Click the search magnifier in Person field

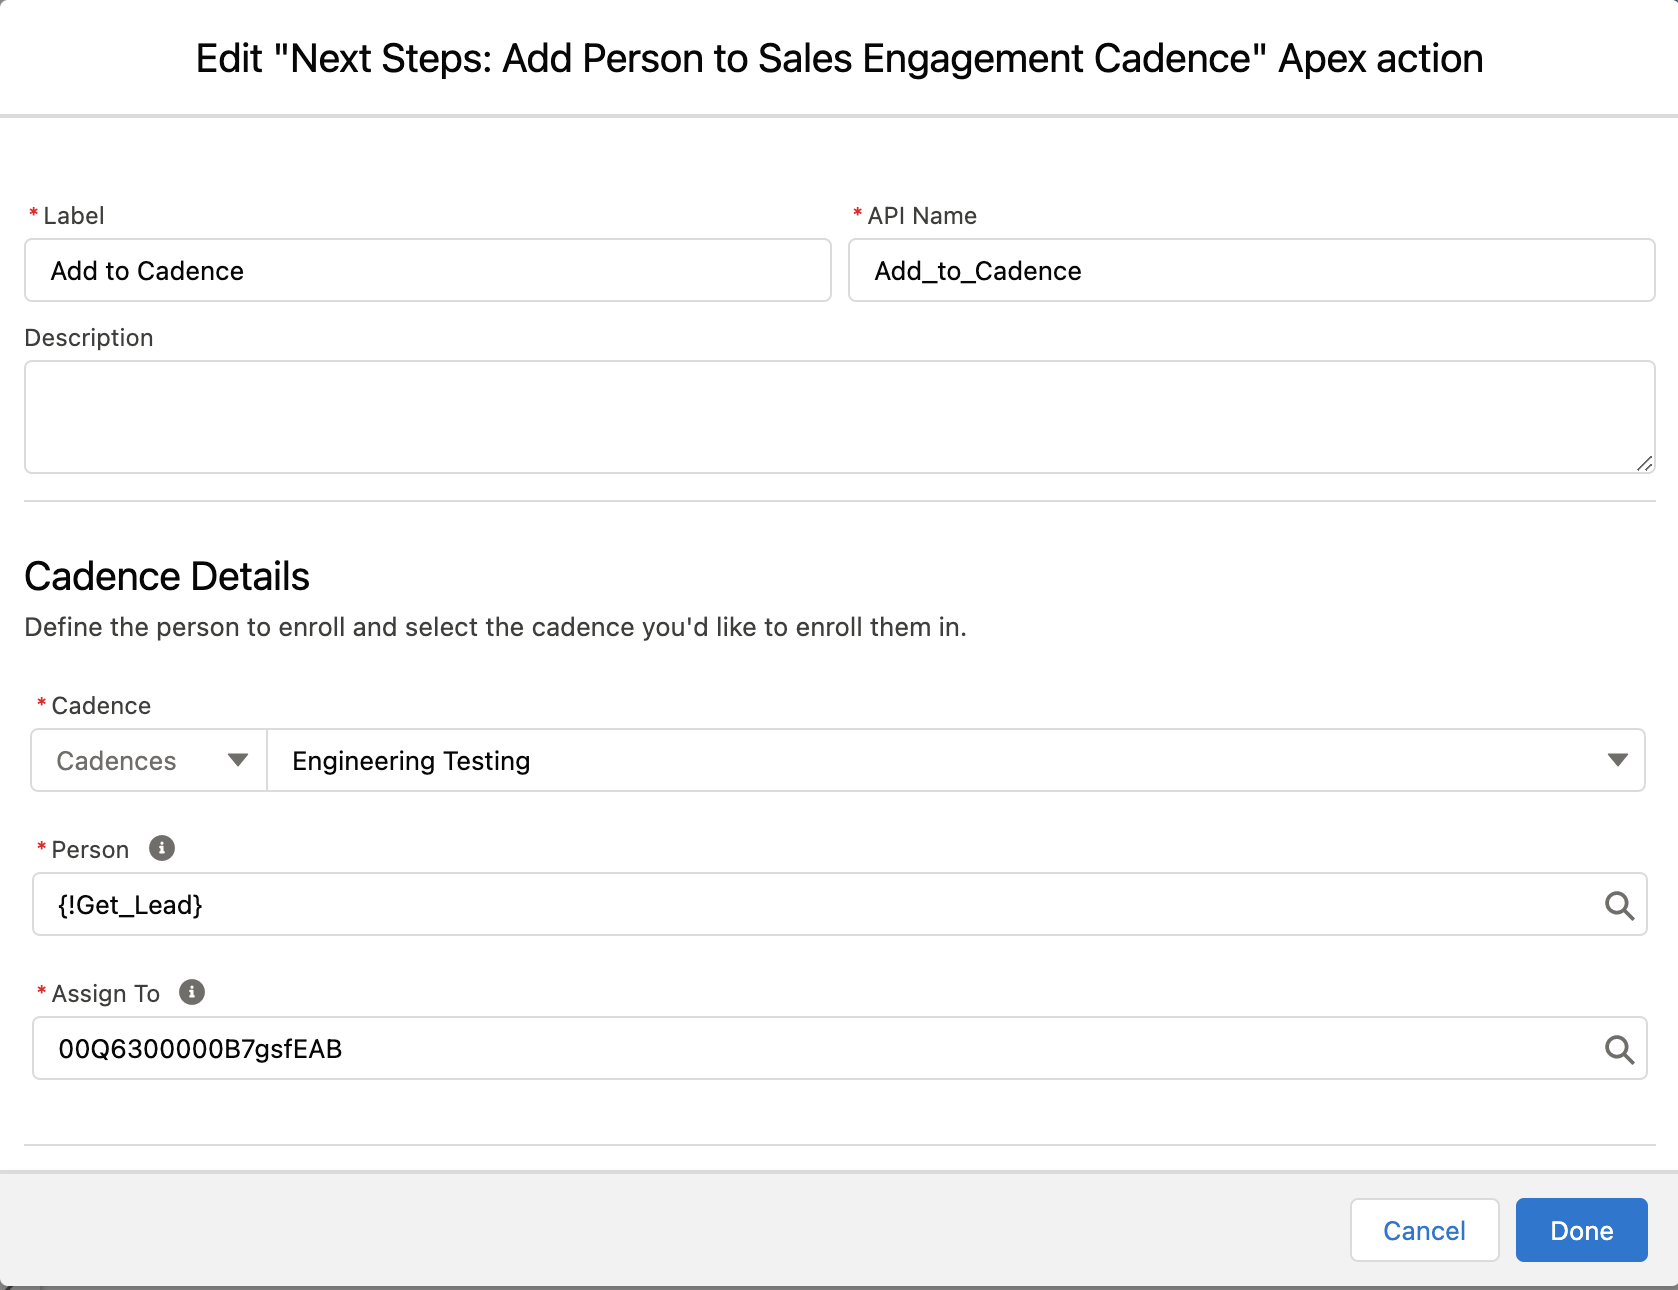[1619, 906]
